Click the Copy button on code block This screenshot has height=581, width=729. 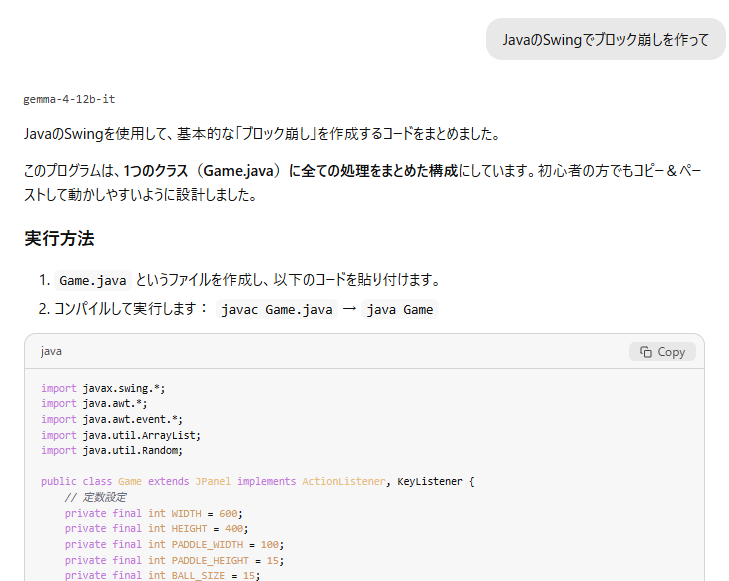pos(662,352)
